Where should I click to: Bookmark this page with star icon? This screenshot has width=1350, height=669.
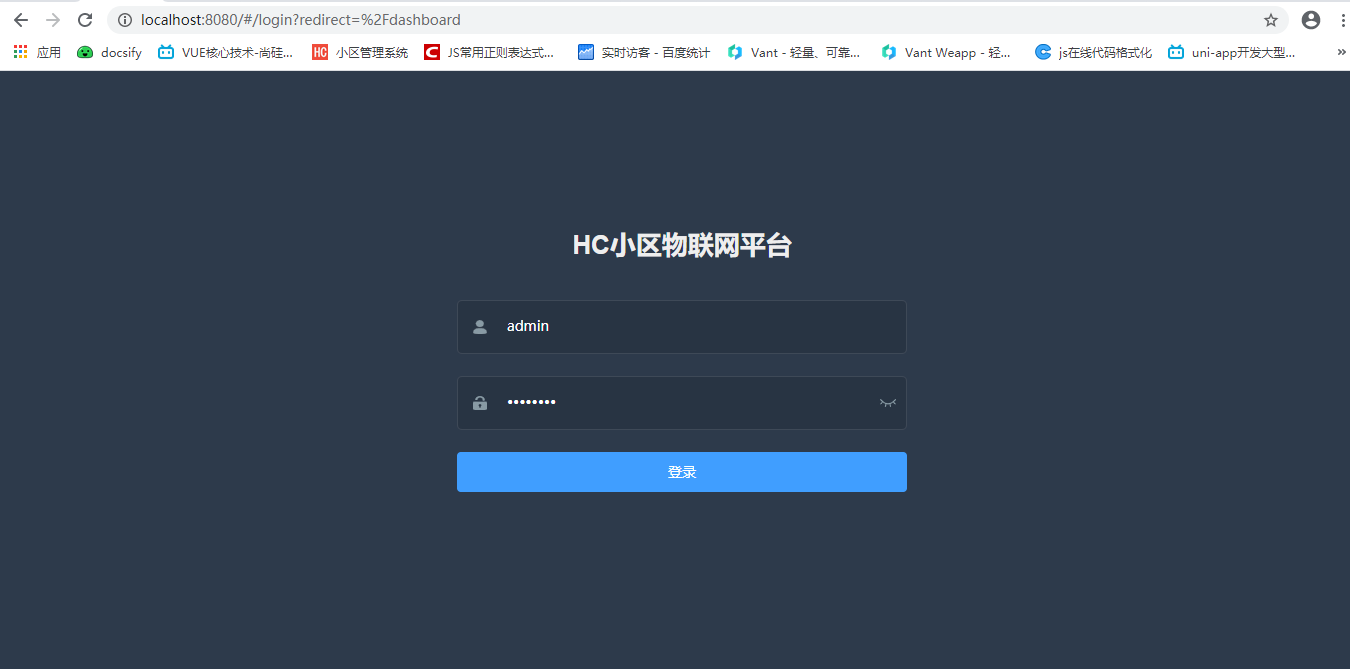coord(1271,20)
